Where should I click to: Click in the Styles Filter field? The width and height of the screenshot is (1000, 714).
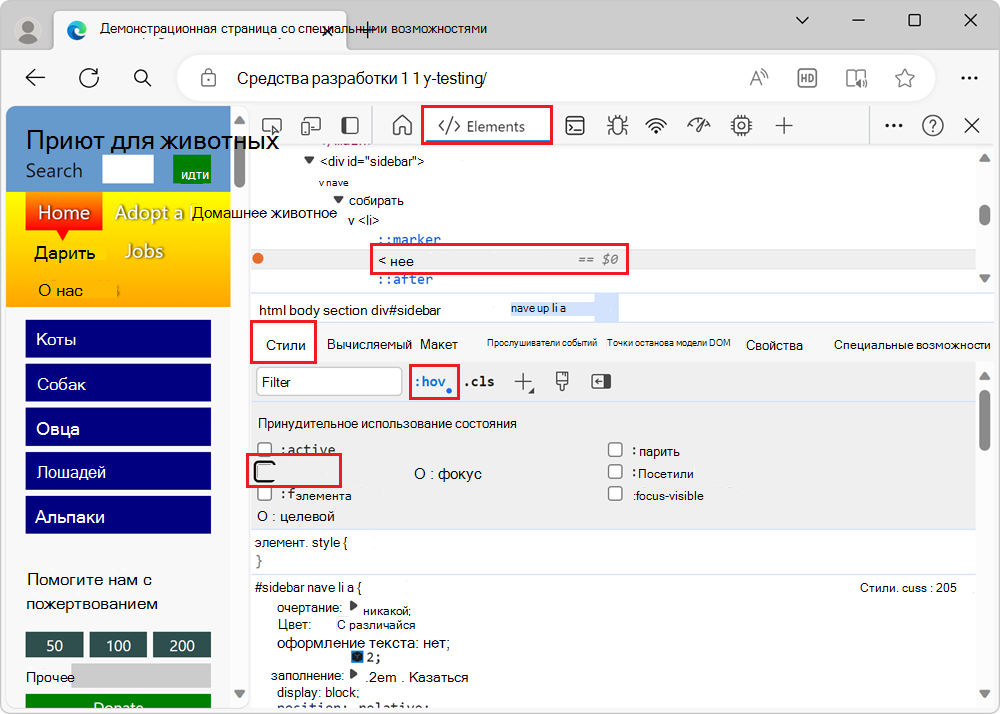(328, 382)
